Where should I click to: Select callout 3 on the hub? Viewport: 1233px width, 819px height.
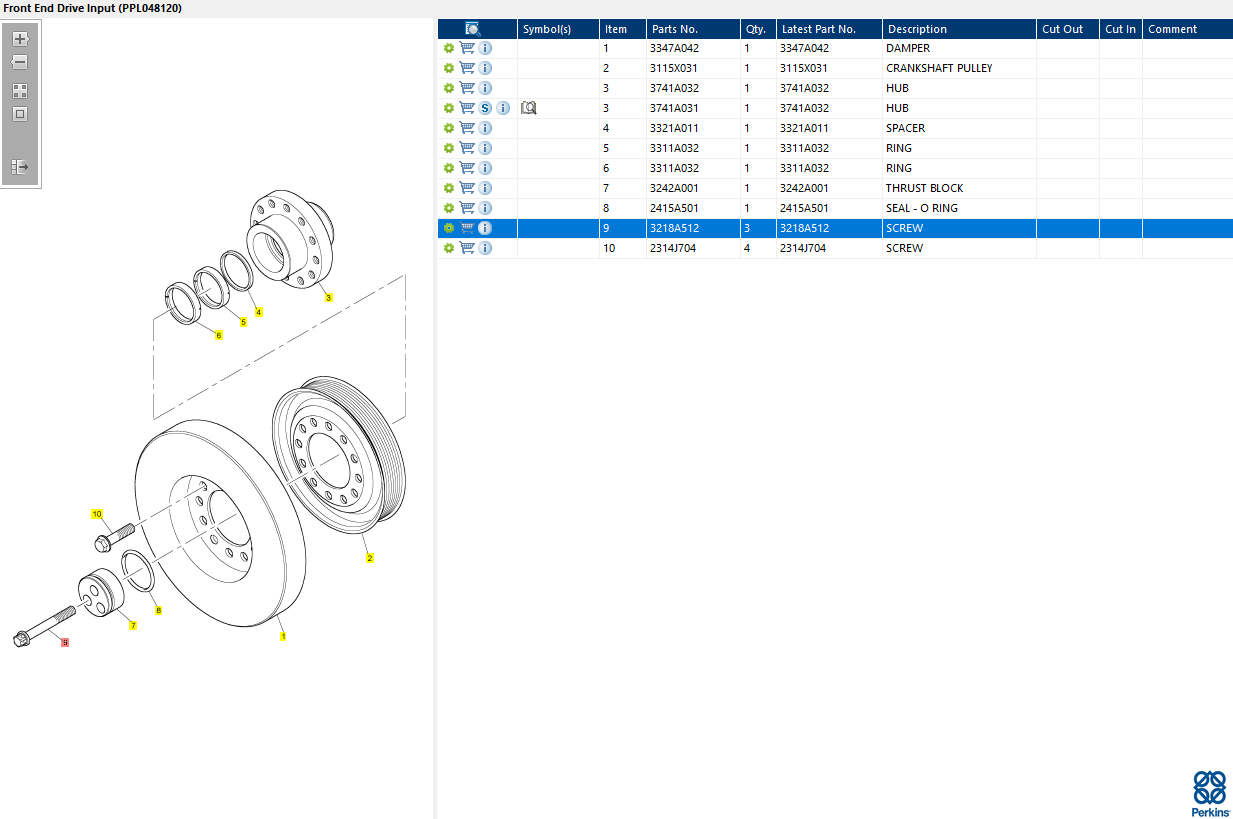(x=328, y=297)
